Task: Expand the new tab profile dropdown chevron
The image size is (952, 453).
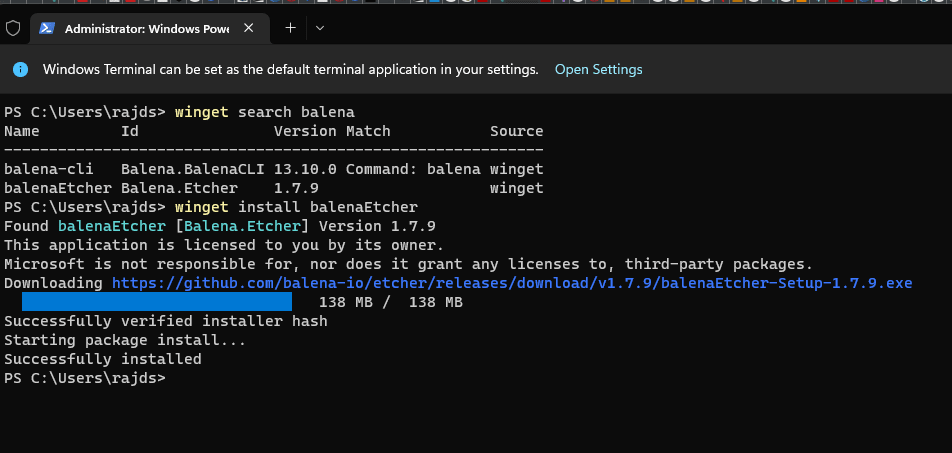Action: (x=320, y=28)
